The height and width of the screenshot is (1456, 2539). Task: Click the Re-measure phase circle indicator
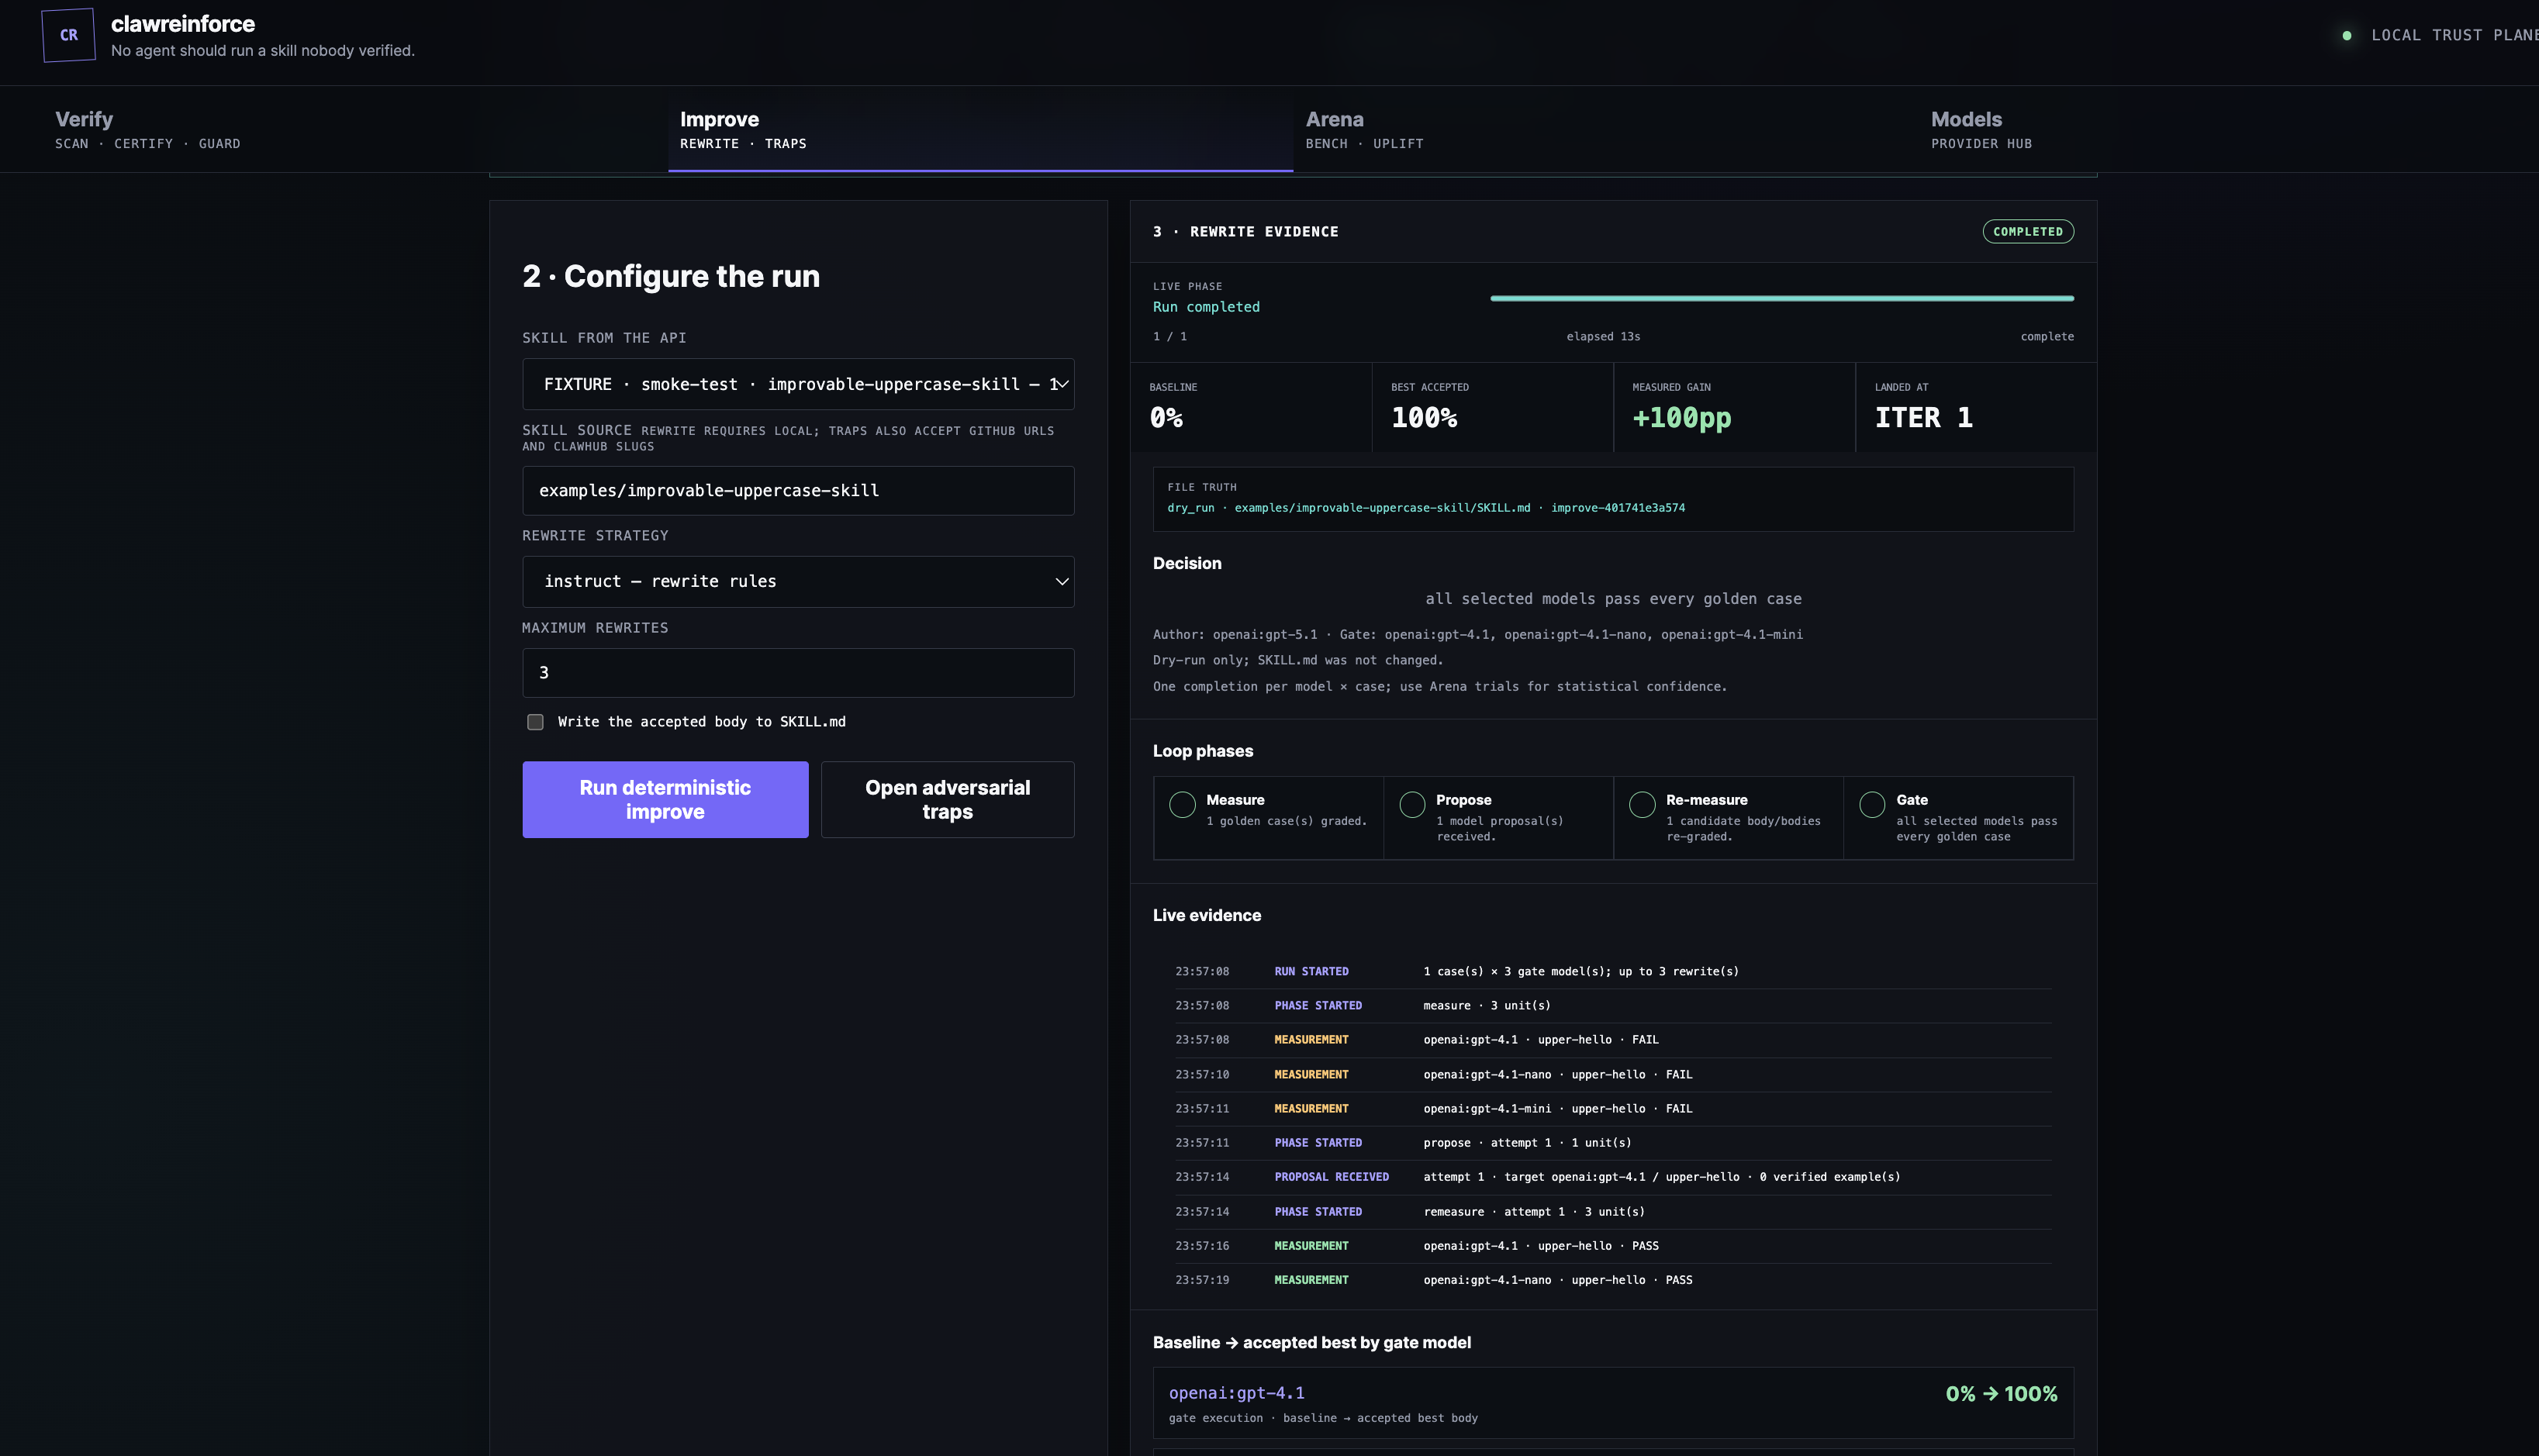tap(1642, 804)
